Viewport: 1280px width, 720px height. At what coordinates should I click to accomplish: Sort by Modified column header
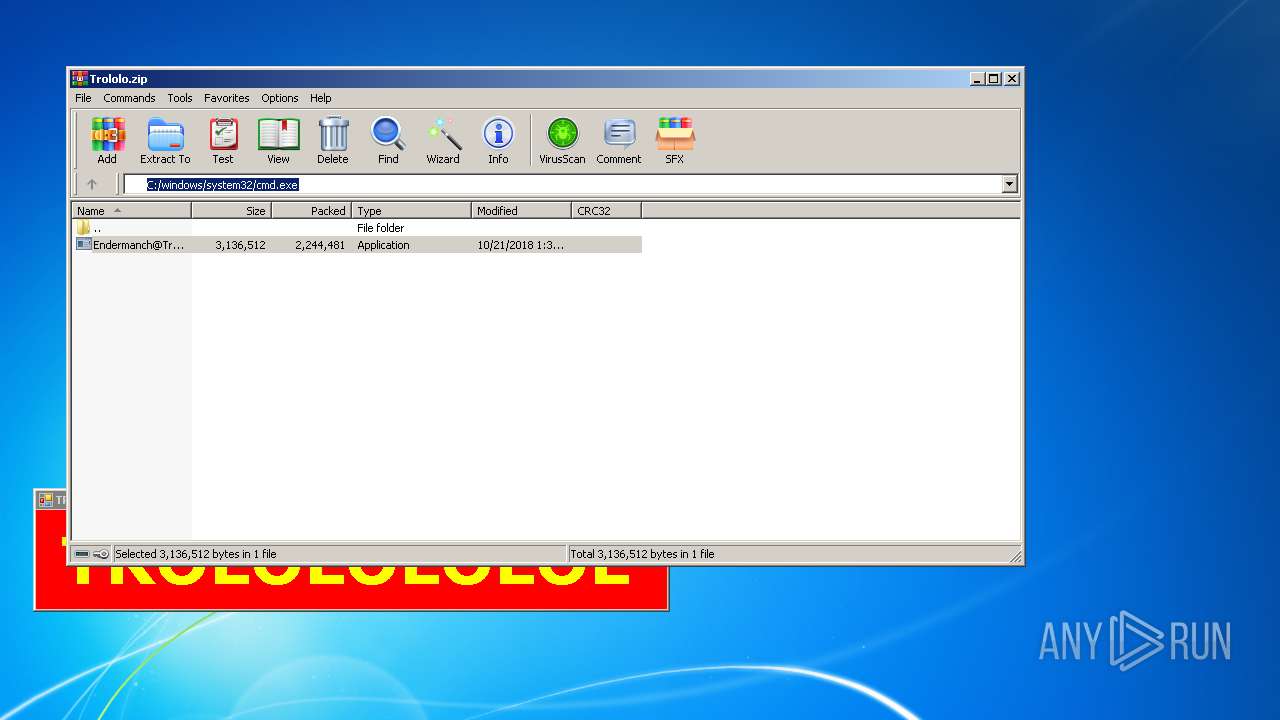521,211
